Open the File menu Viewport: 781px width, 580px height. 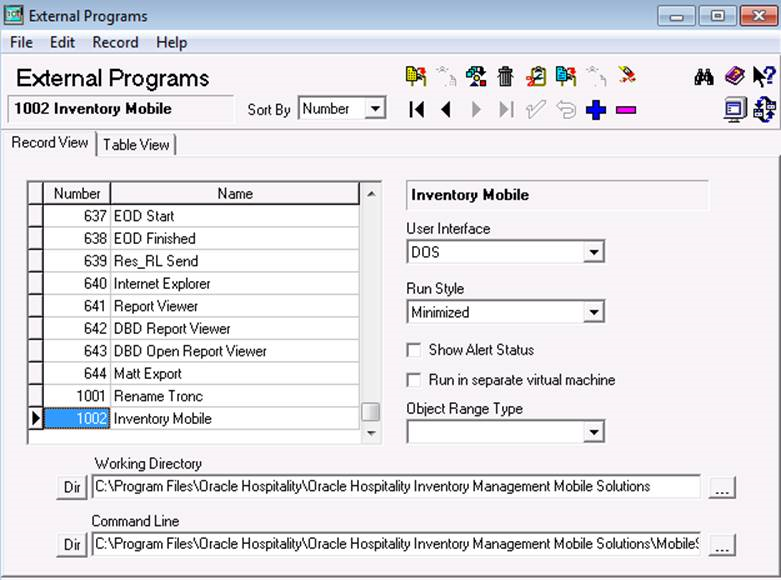21,42
